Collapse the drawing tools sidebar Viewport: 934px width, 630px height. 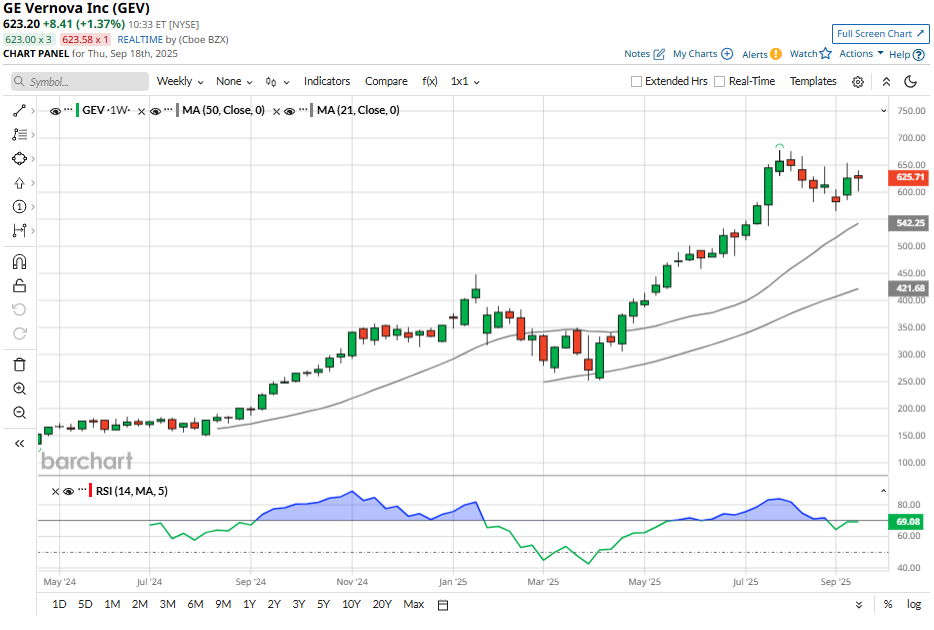coord(19,444)
